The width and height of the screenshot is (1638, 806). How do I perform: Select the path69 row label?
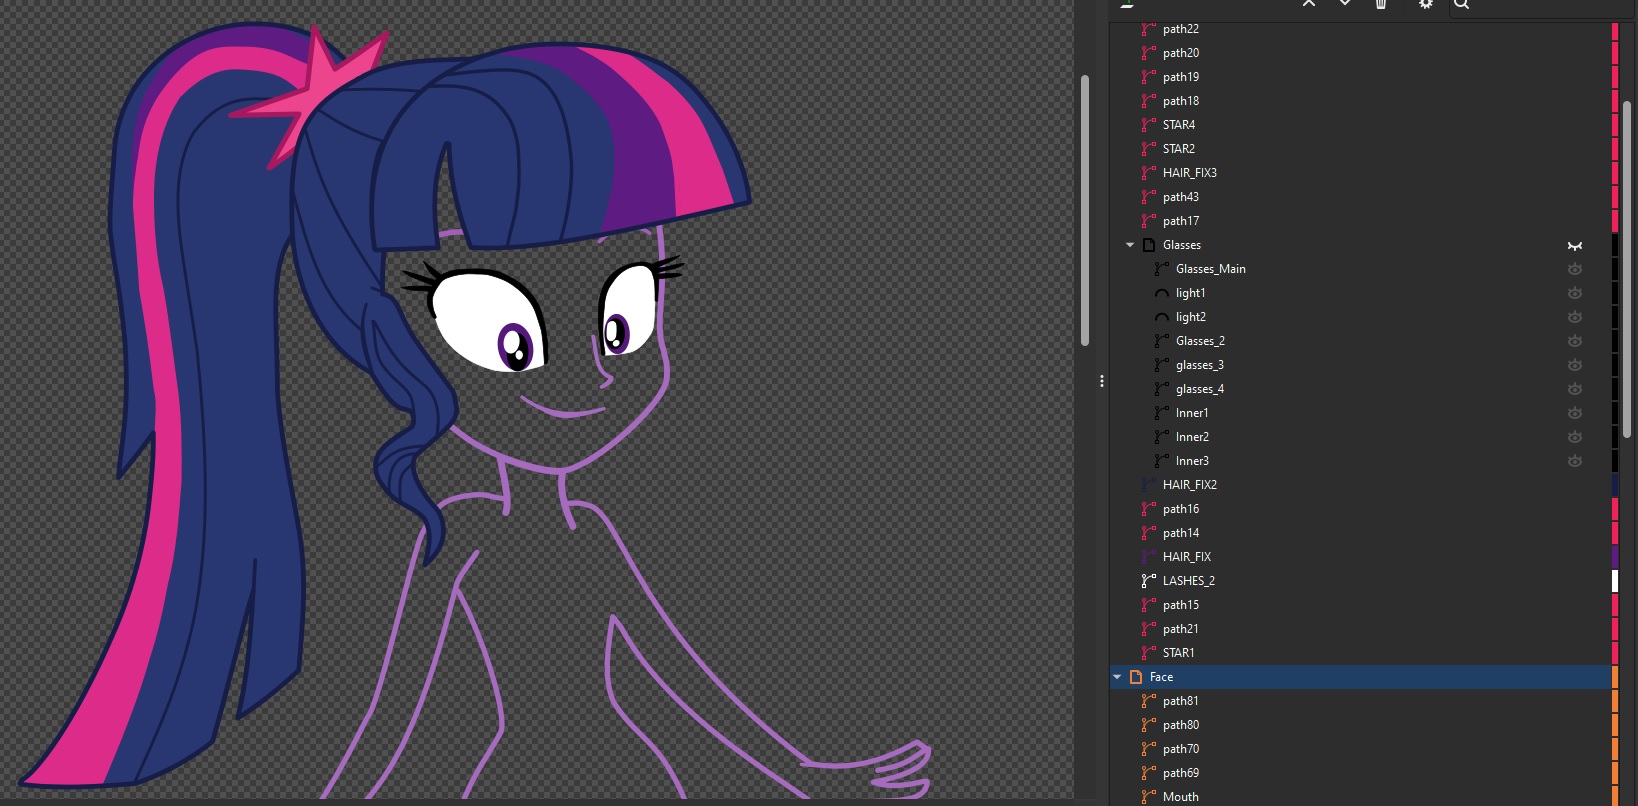point(1181,773)
